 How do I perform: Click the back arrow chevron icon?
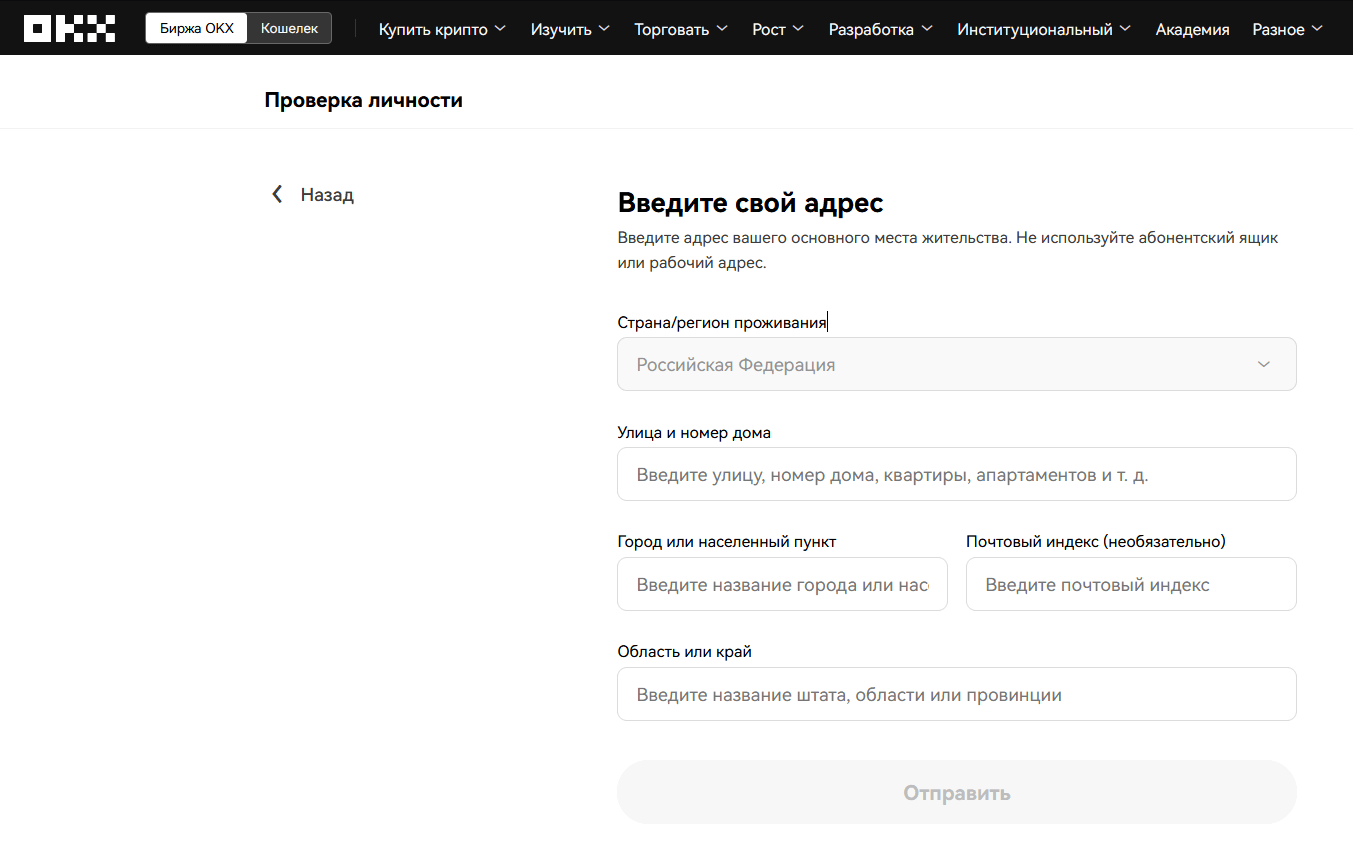coord(277,194)
